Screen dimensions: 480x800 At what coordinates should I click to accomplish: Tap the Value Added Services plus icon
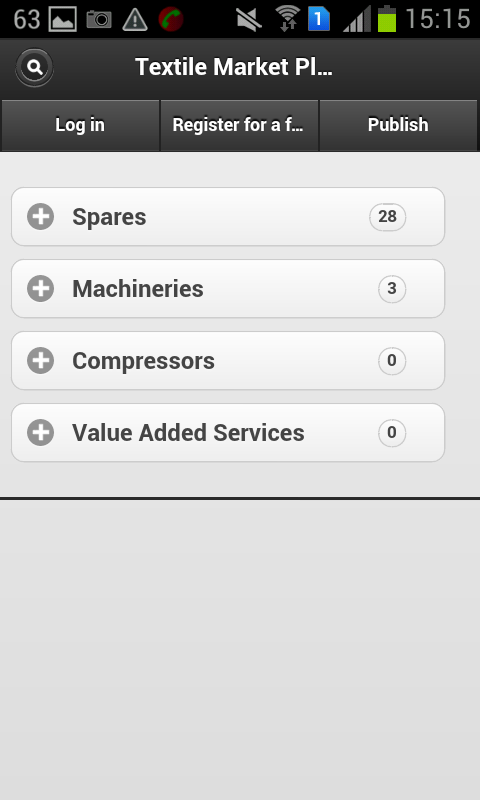[x=40, y=433]
